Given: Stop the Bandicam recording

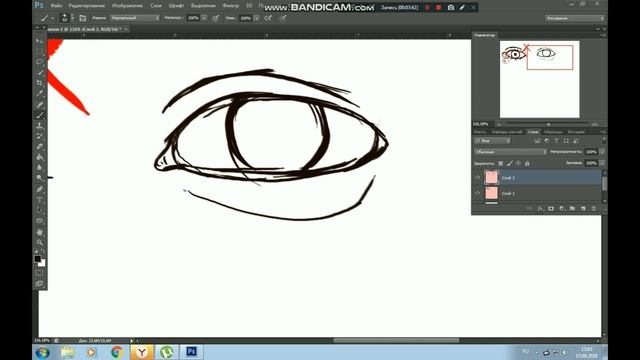Looking at the screenshot, I should click(x=439, y=7).
